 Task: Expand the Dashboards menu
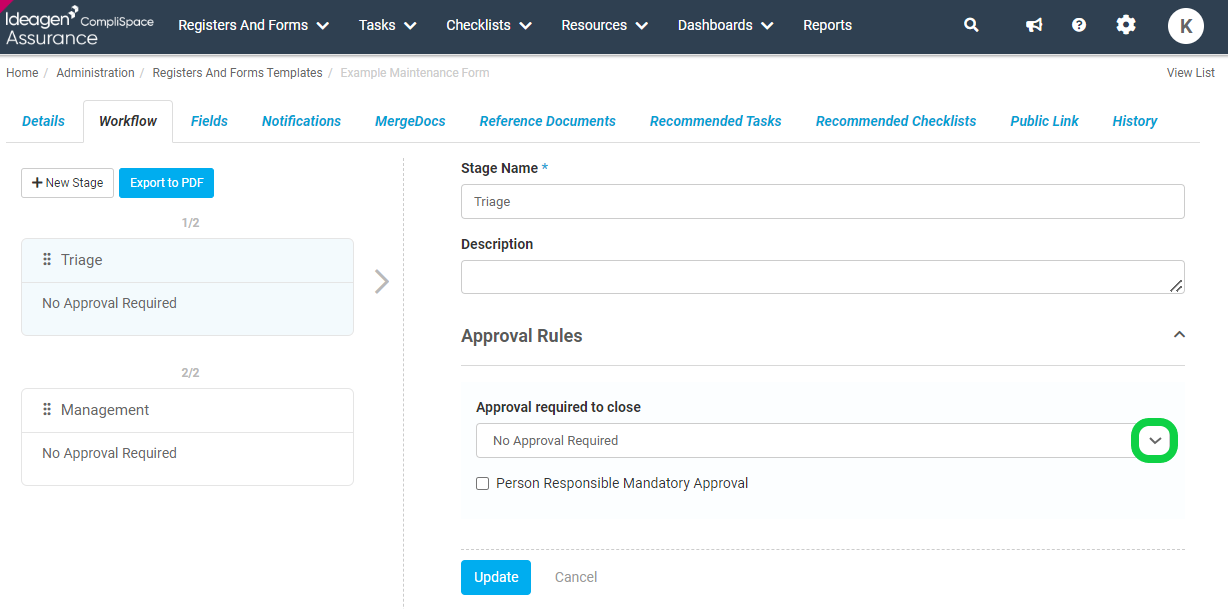tap(726, 25)
